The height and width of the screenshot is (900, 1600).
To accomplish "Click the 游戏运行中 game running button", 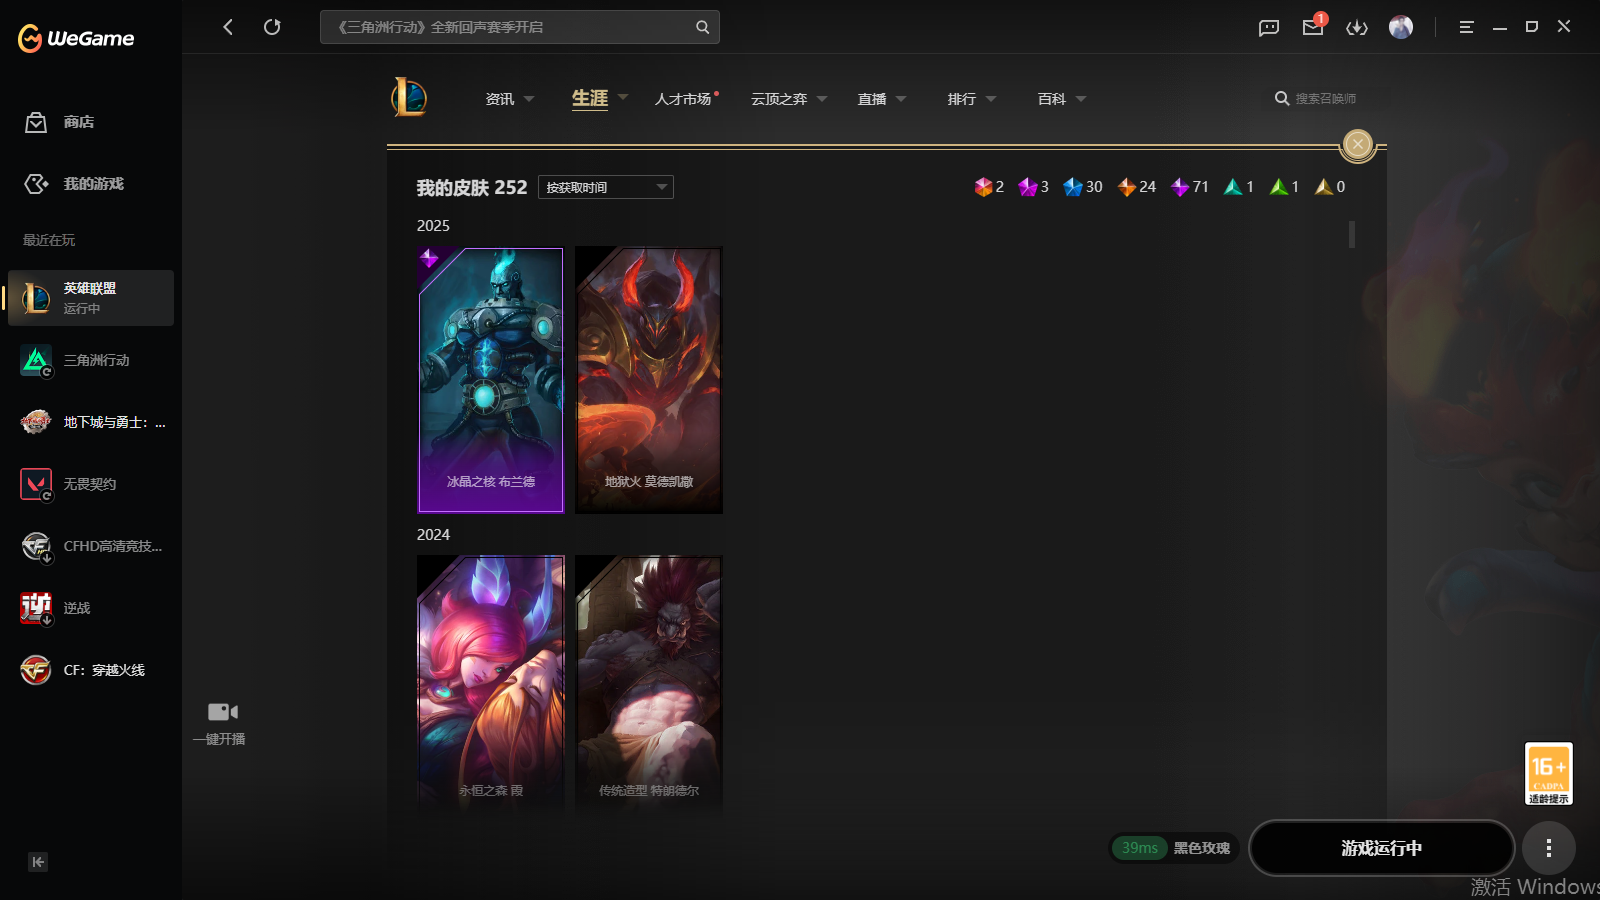I will pos(1381,848).
